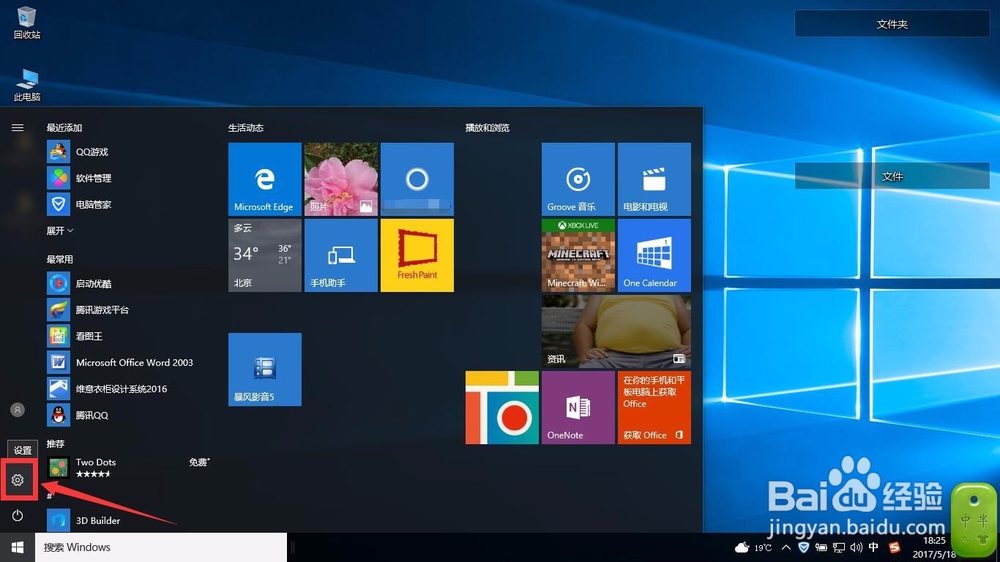The height and width of the screenshot is (562, 1000).
Task: Click the 免费 label next to Two Dots
Action: tap(199, 462)
